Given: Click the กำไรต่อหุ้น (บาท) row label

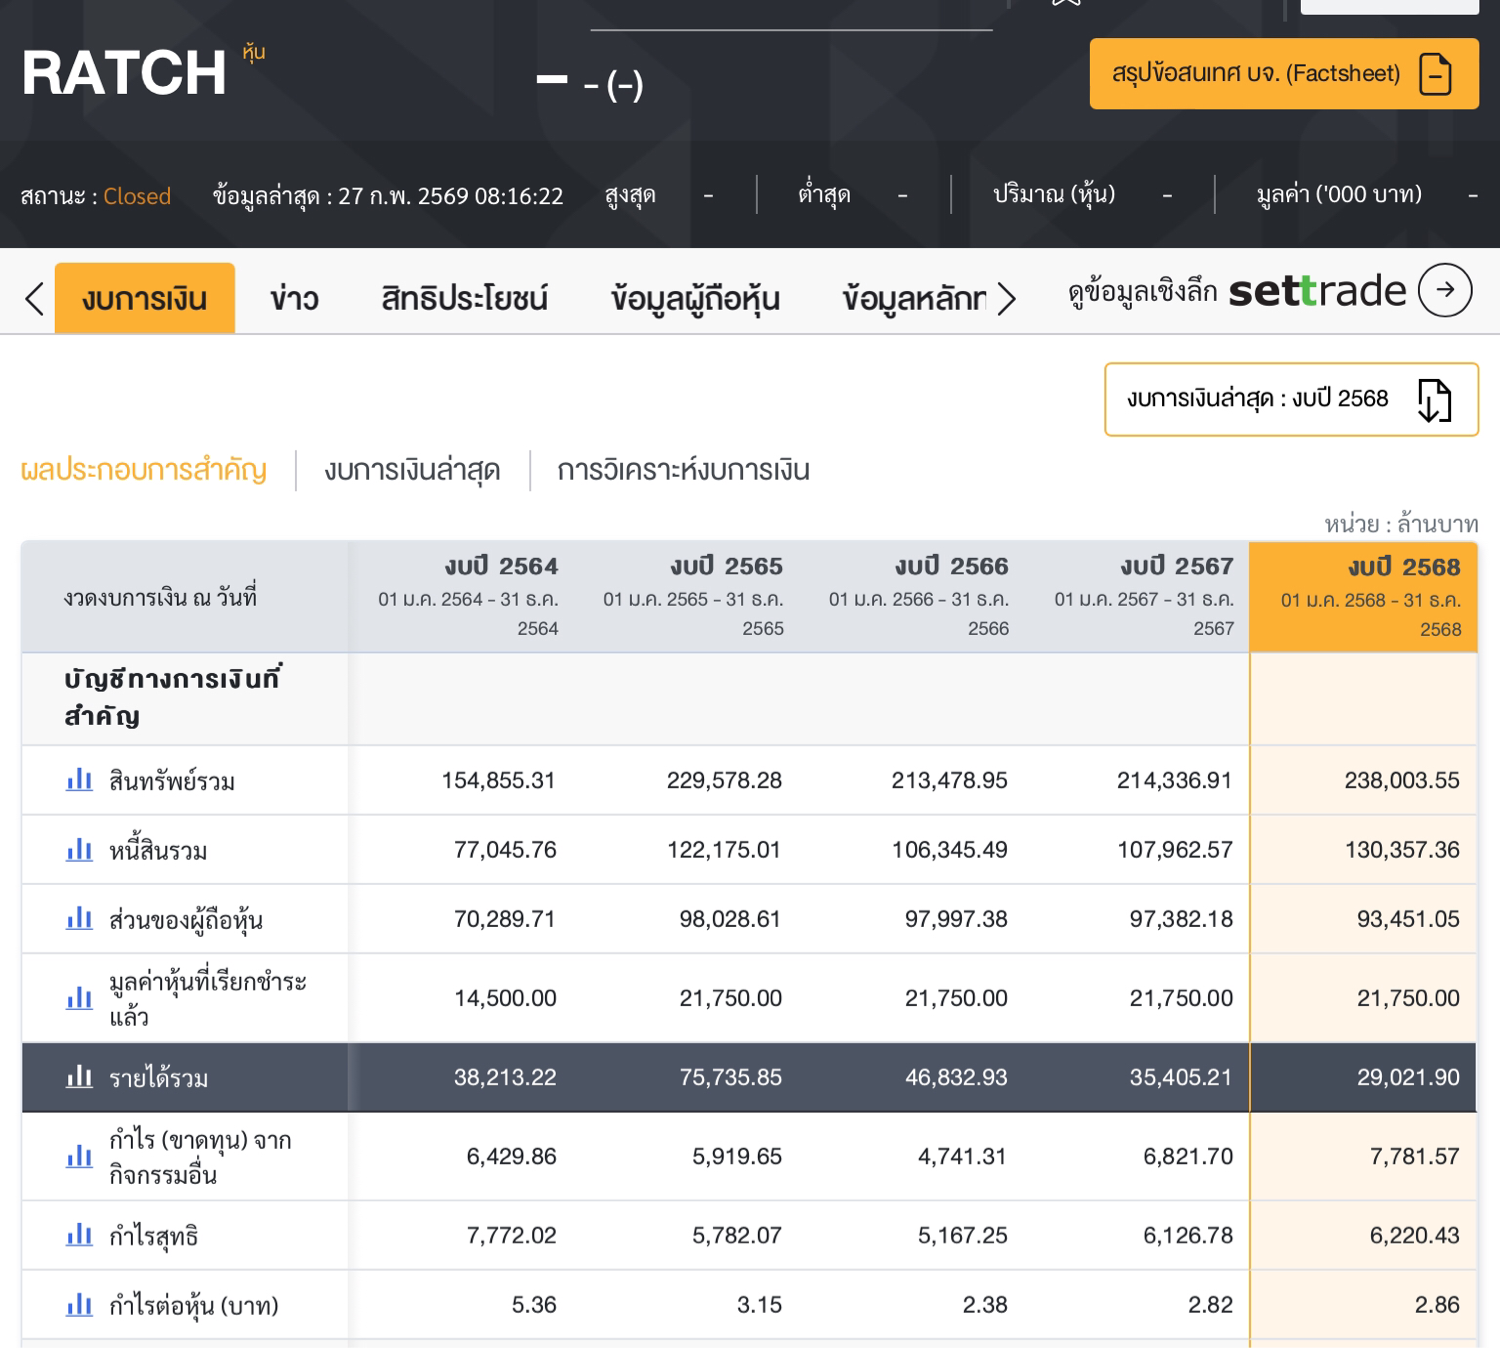Looking at the screenshot, I should point(194,1306).
